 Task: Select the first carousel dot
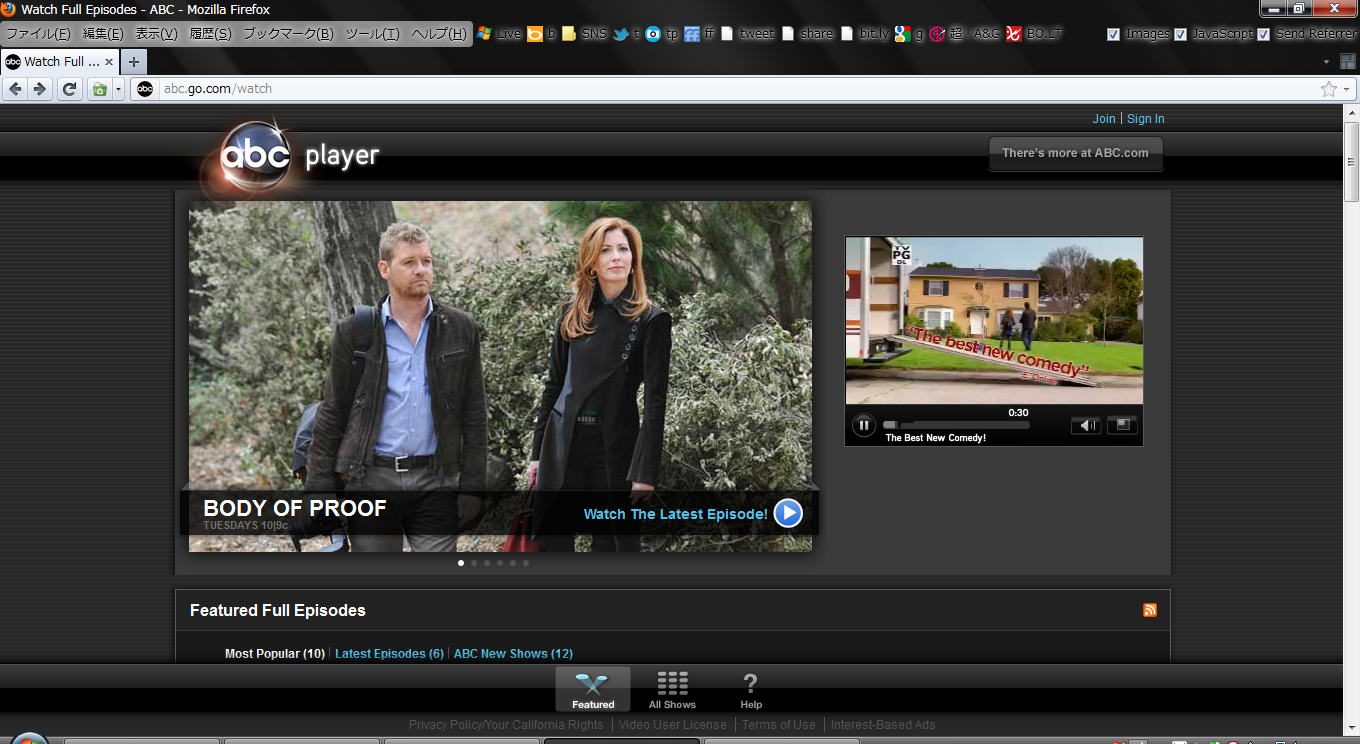[x=461, y=563]
